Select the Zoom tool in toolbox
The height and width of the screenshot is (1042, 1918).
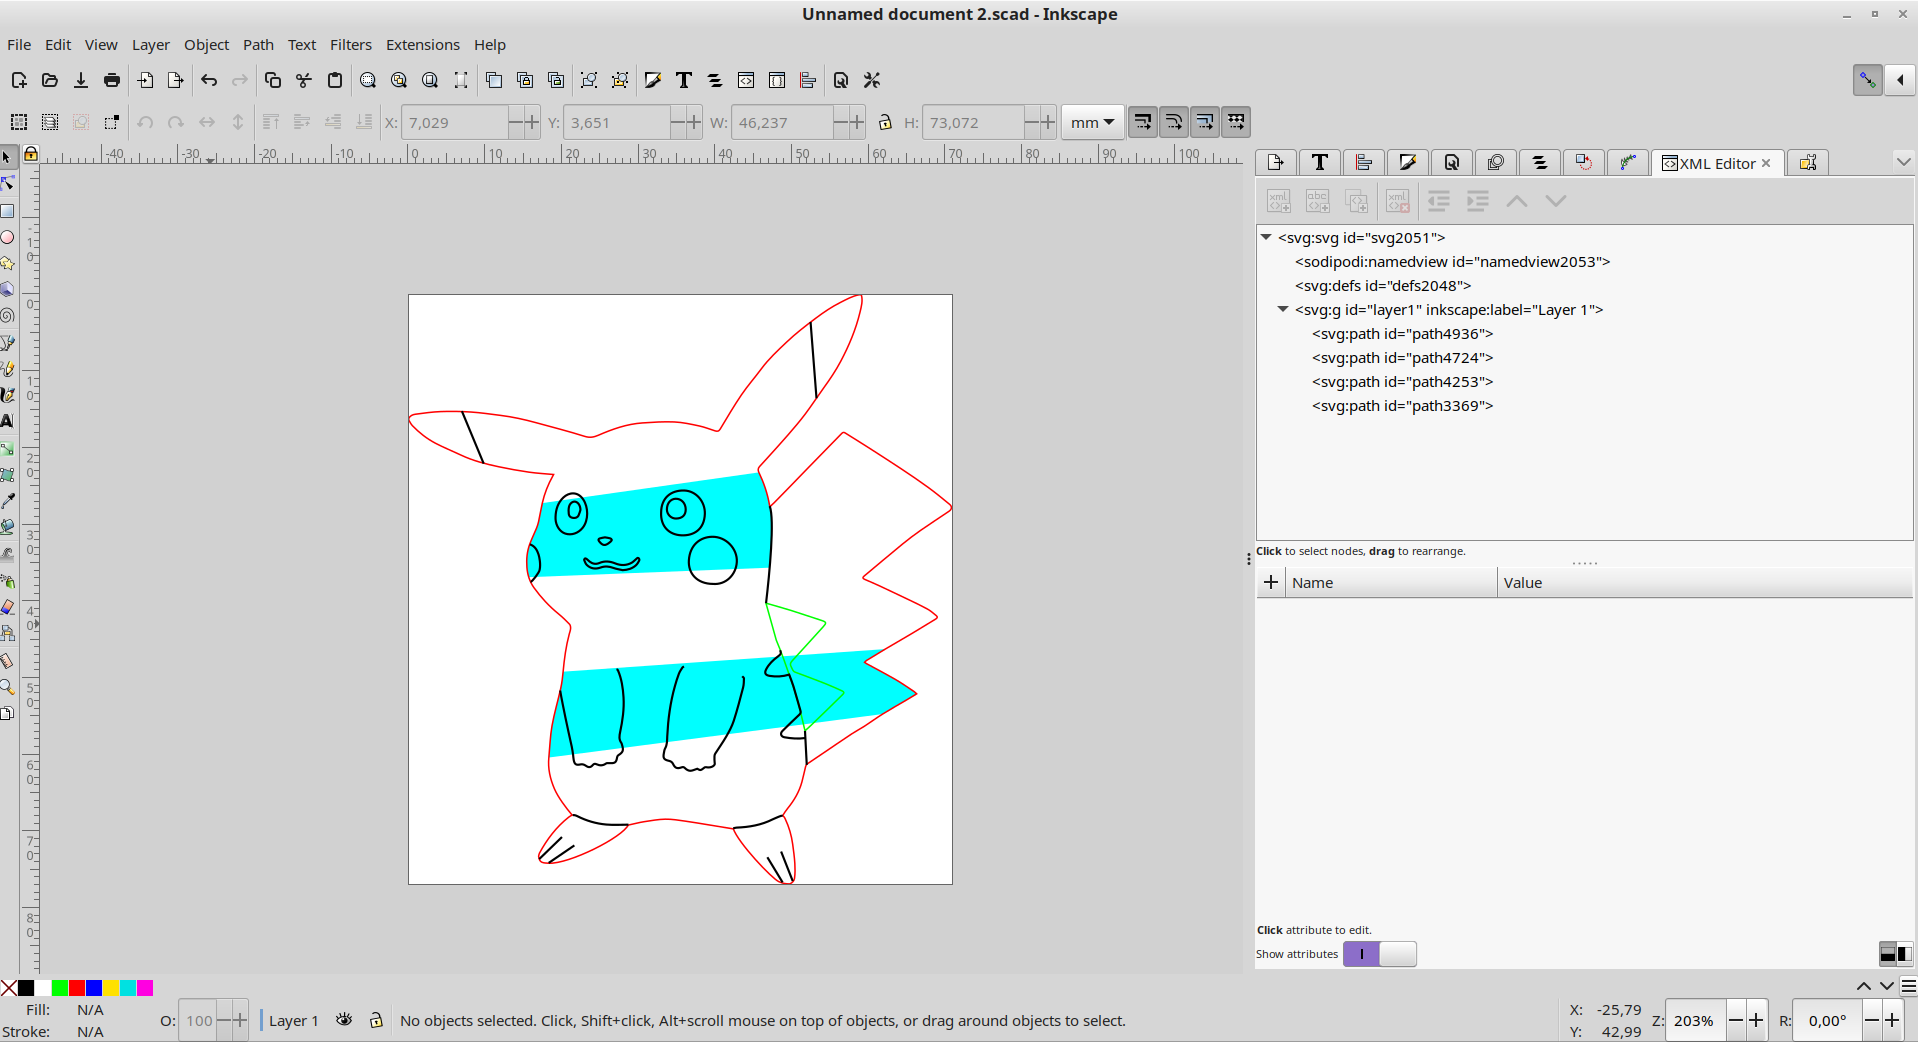click(8, 687)
